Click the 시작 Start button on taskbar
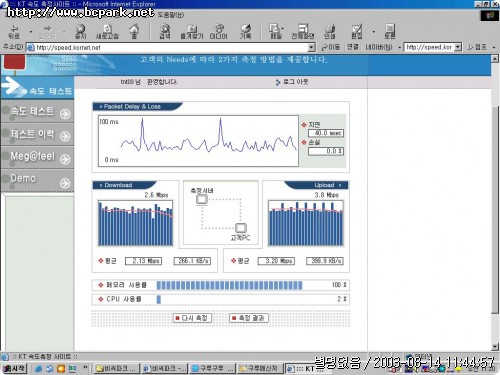This screenshot has width=500, height=375. coord(14,368)
